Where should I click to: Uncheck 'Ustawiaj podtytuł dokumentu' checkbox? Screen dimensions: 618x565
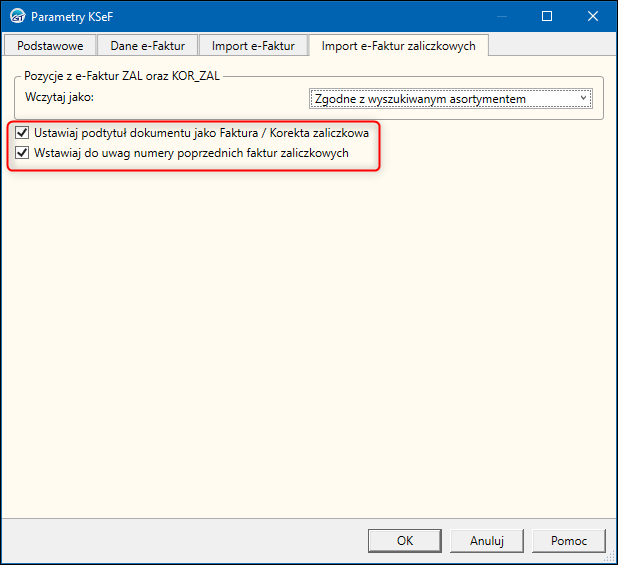(x=23, y=132)
